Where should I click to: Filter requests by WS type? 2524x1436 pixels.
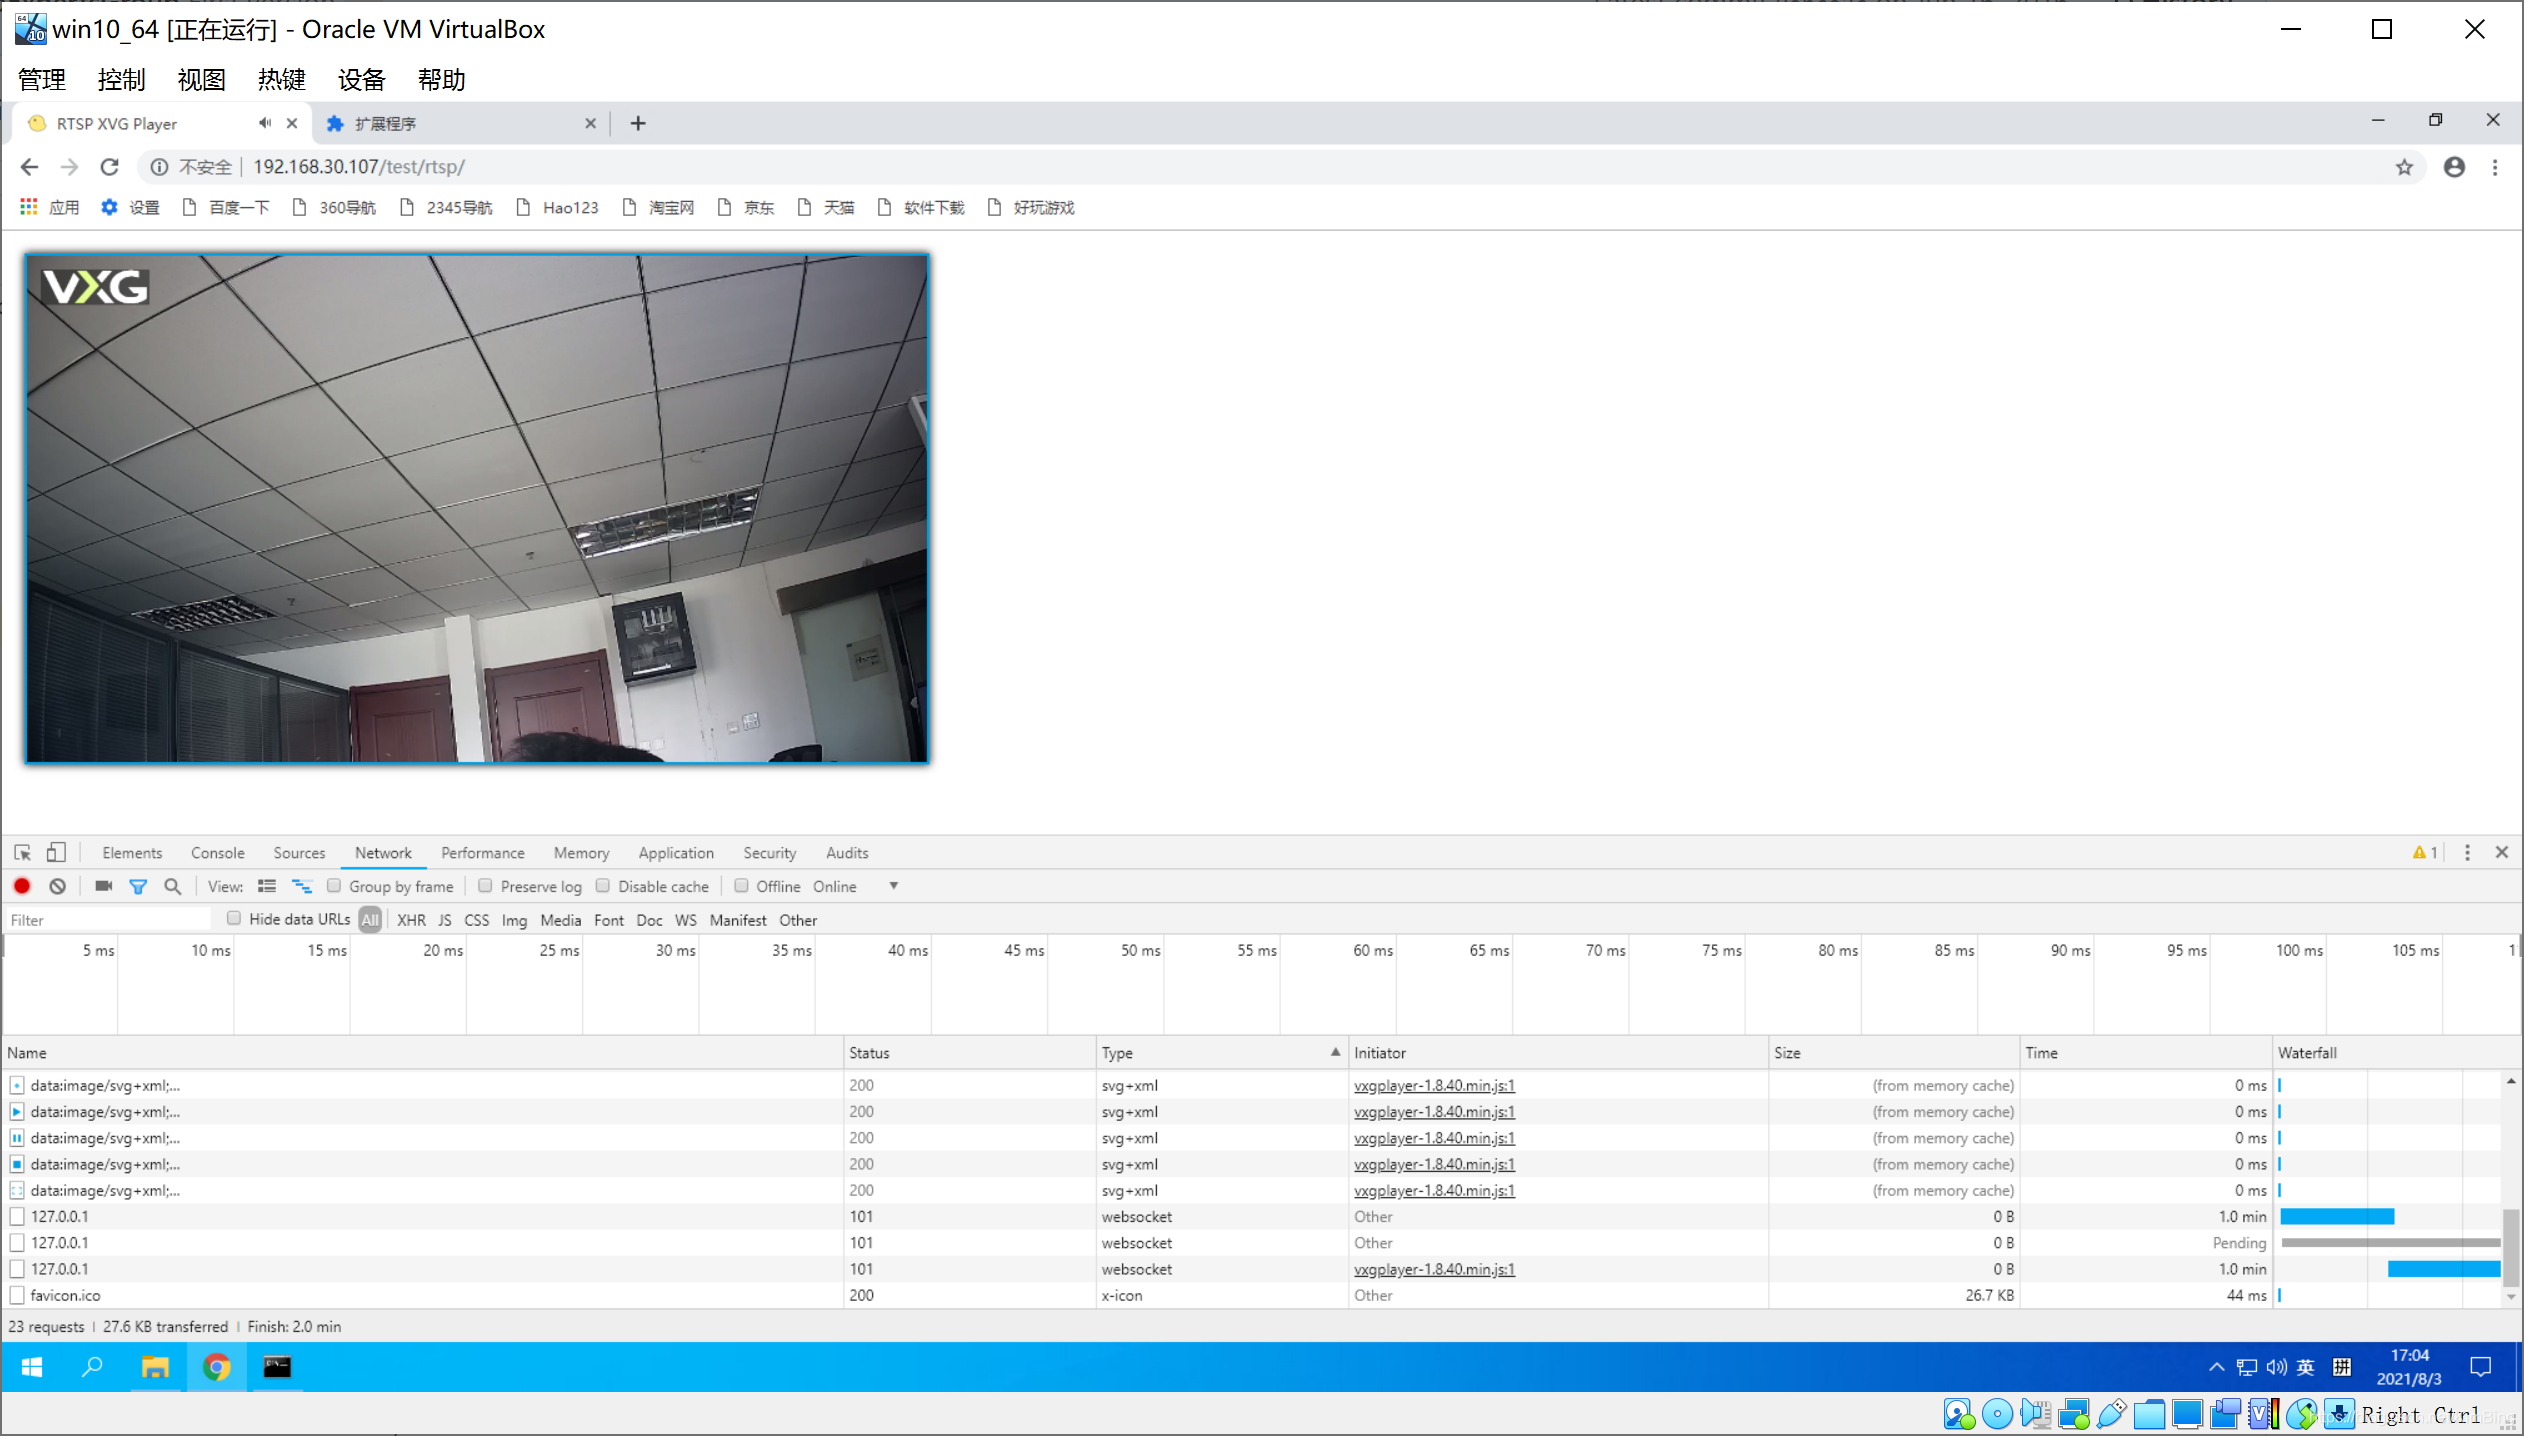coord(685,920)
